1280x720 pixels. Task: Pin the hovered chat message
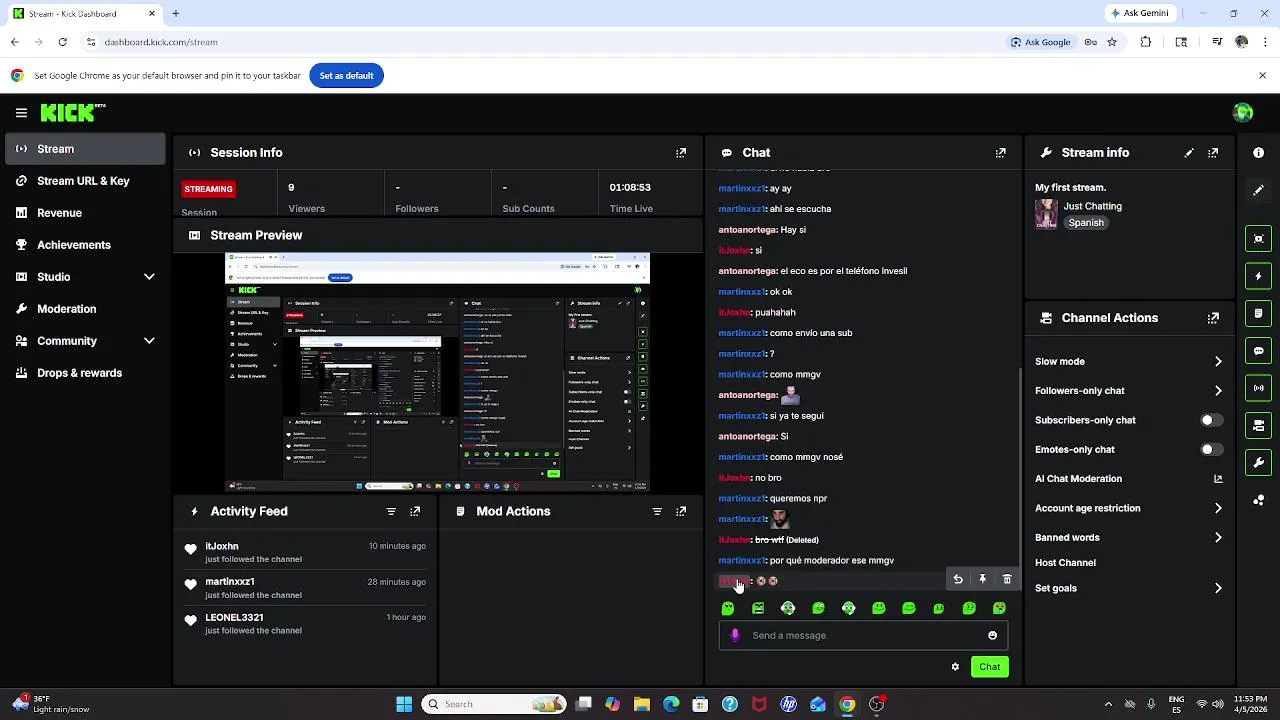982,579
